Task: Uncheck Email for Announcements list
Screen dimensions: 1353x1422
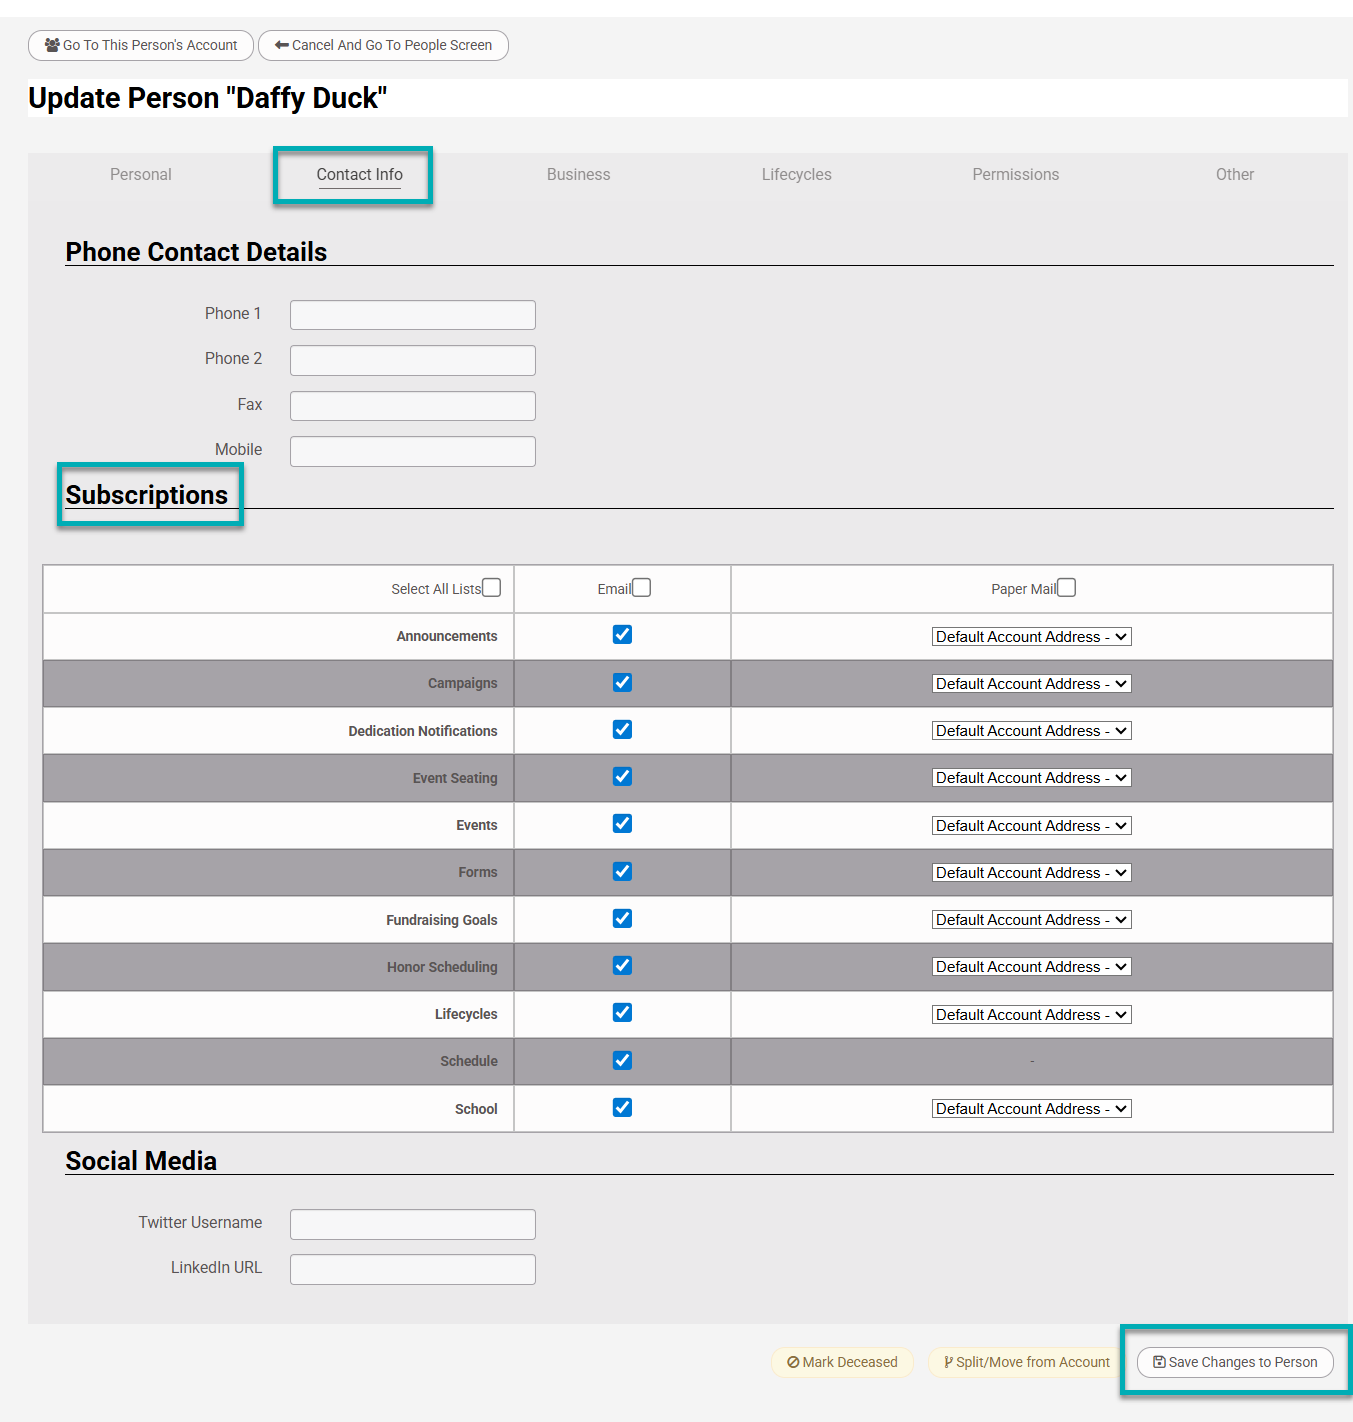Action: pos(622,635)
